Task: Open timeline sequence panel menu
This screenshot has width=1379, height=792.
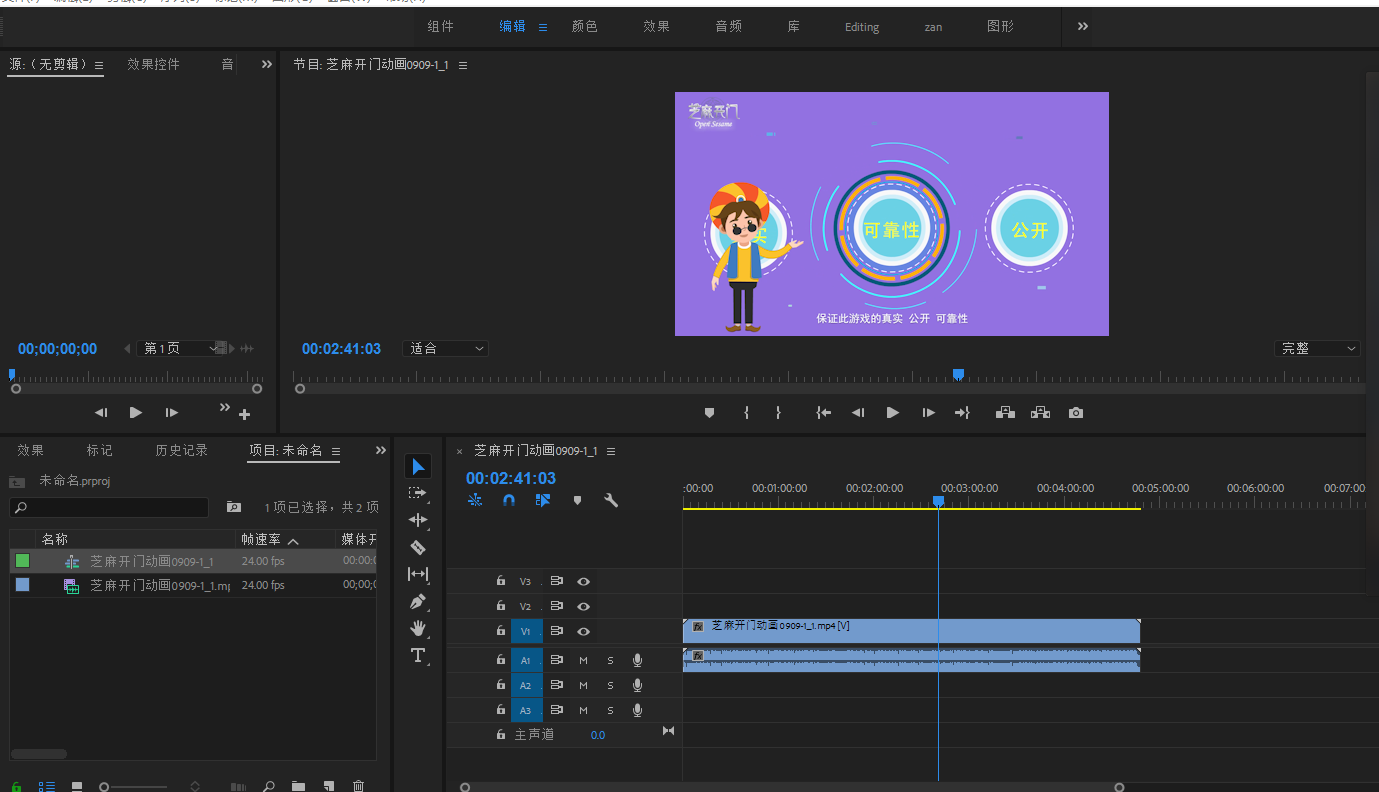Action: [611, 451]
